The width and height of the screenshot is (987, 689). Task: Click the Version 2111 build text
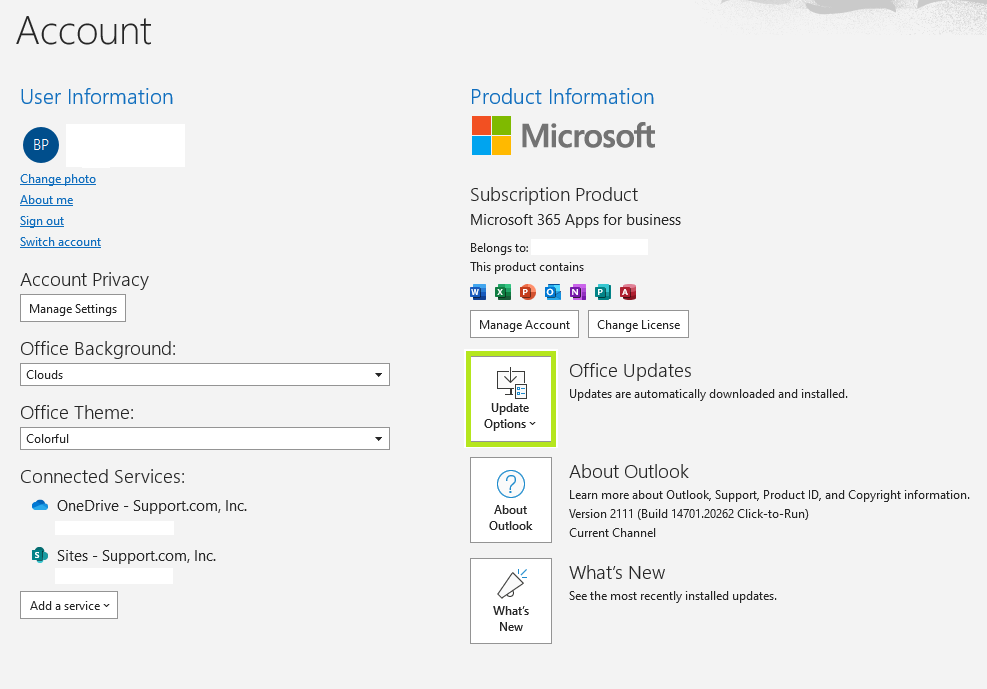689,513
